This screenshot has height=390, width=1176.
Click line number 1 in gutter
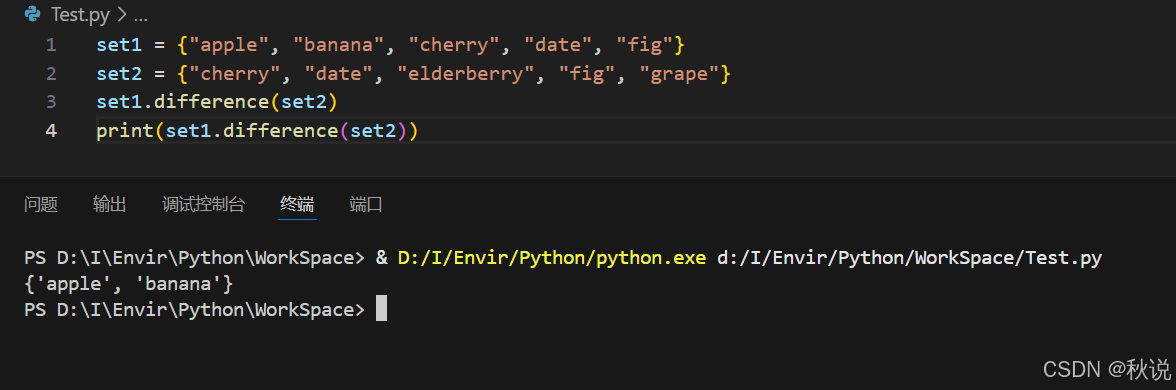coord(51,45)
